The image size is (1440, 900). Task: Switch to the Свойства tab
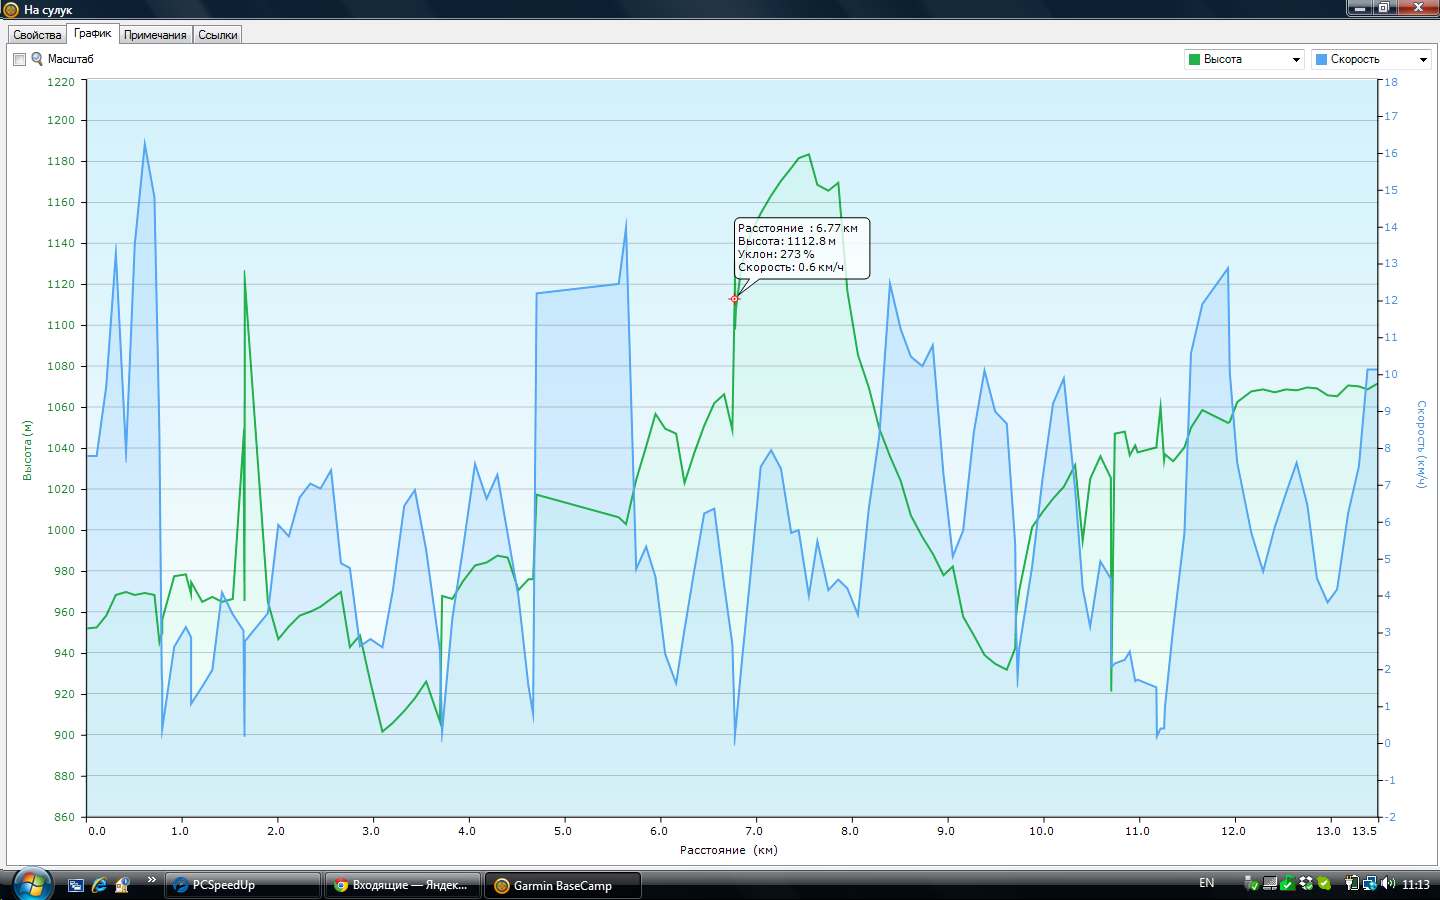point(37,35)
